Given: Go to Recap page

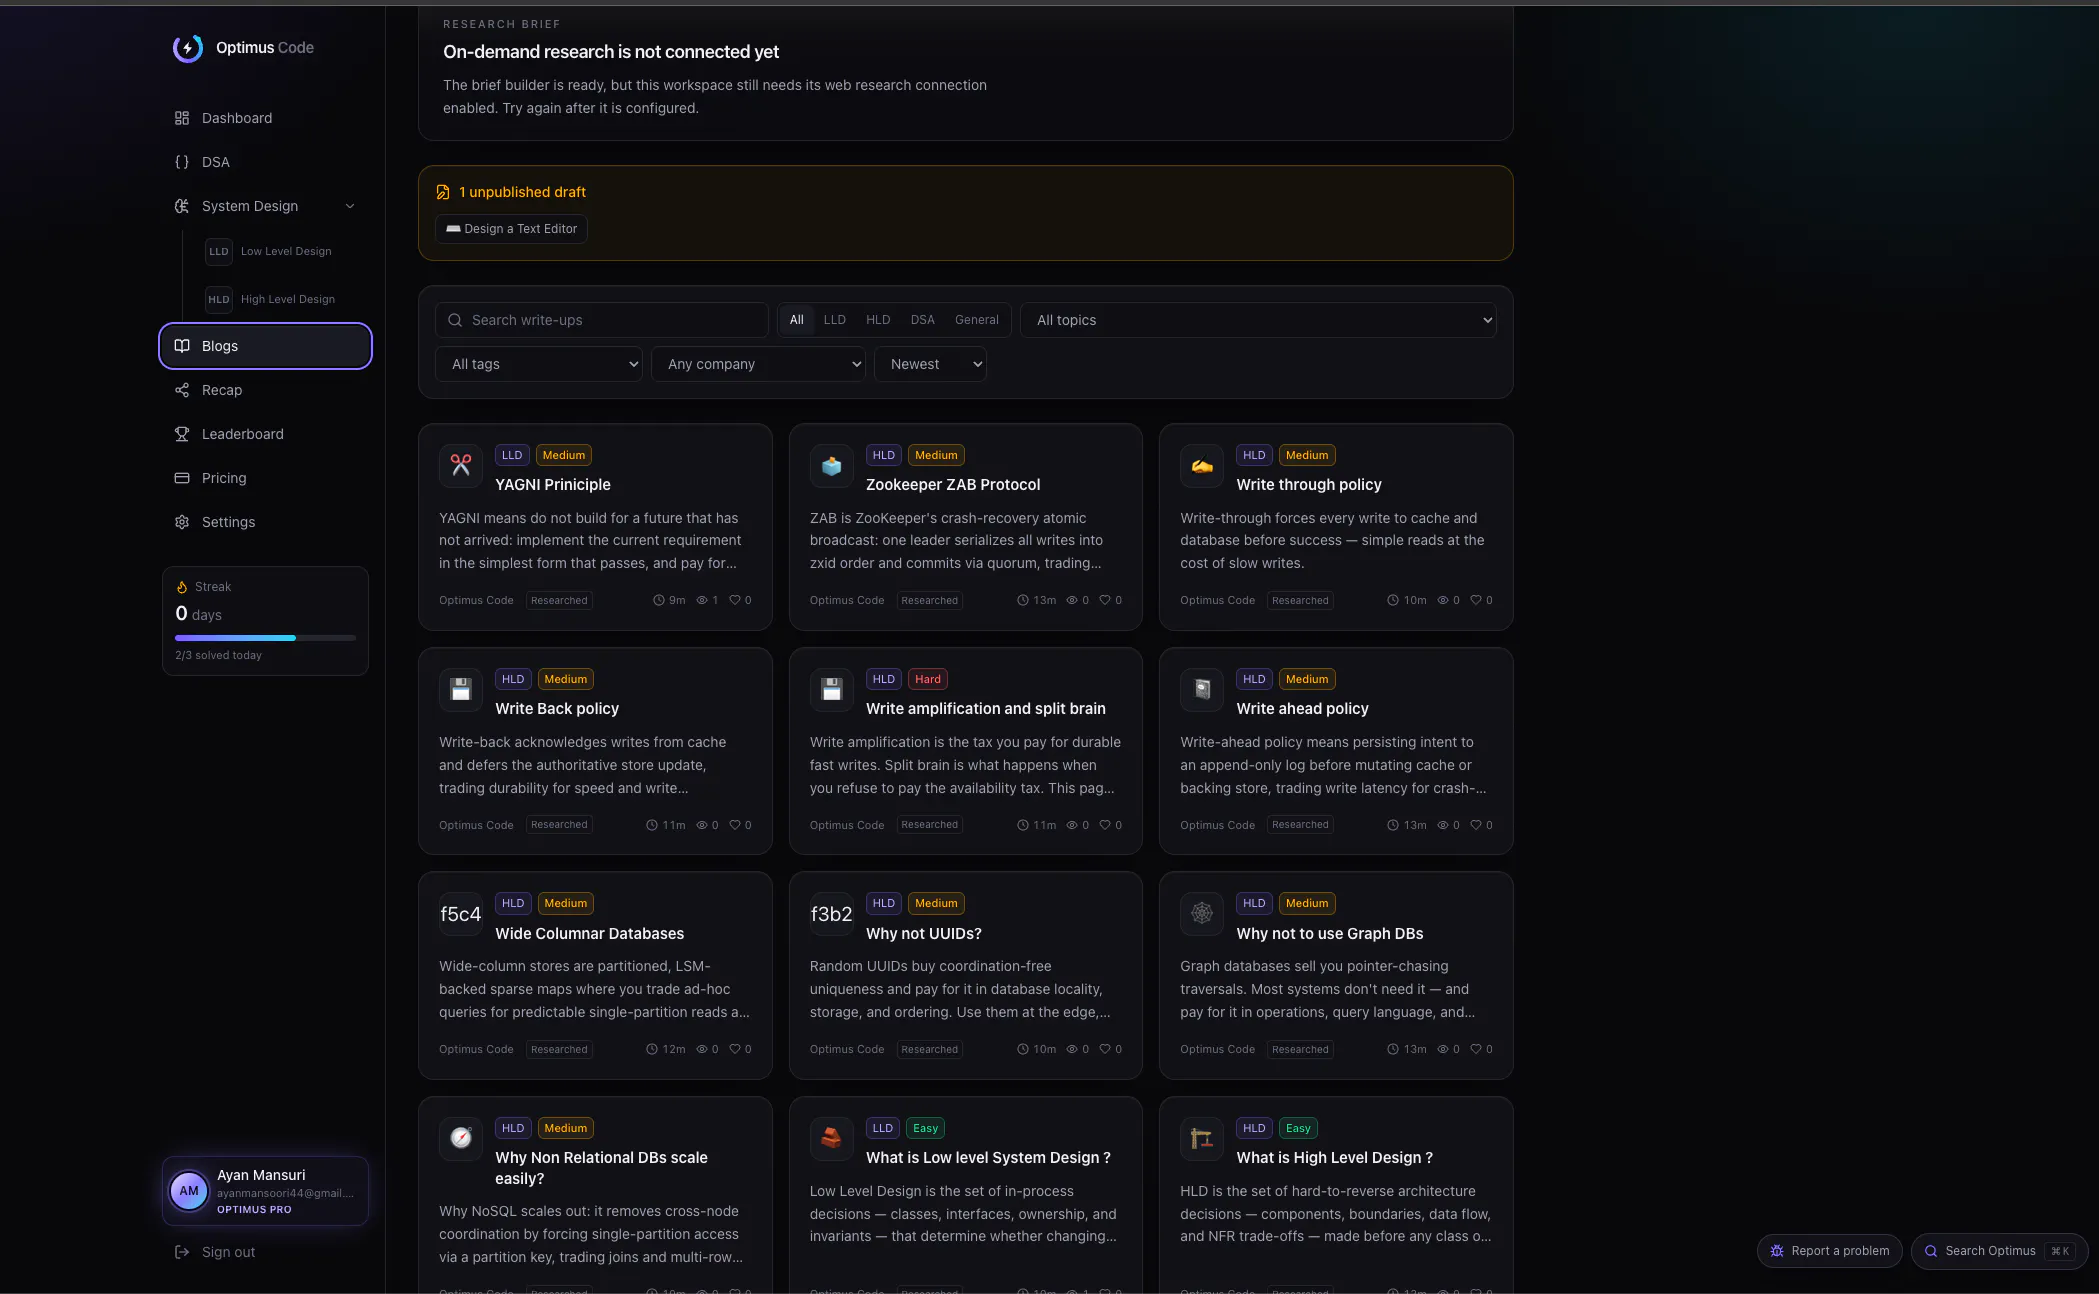Looking at the screenshot, I should (265, 390).
